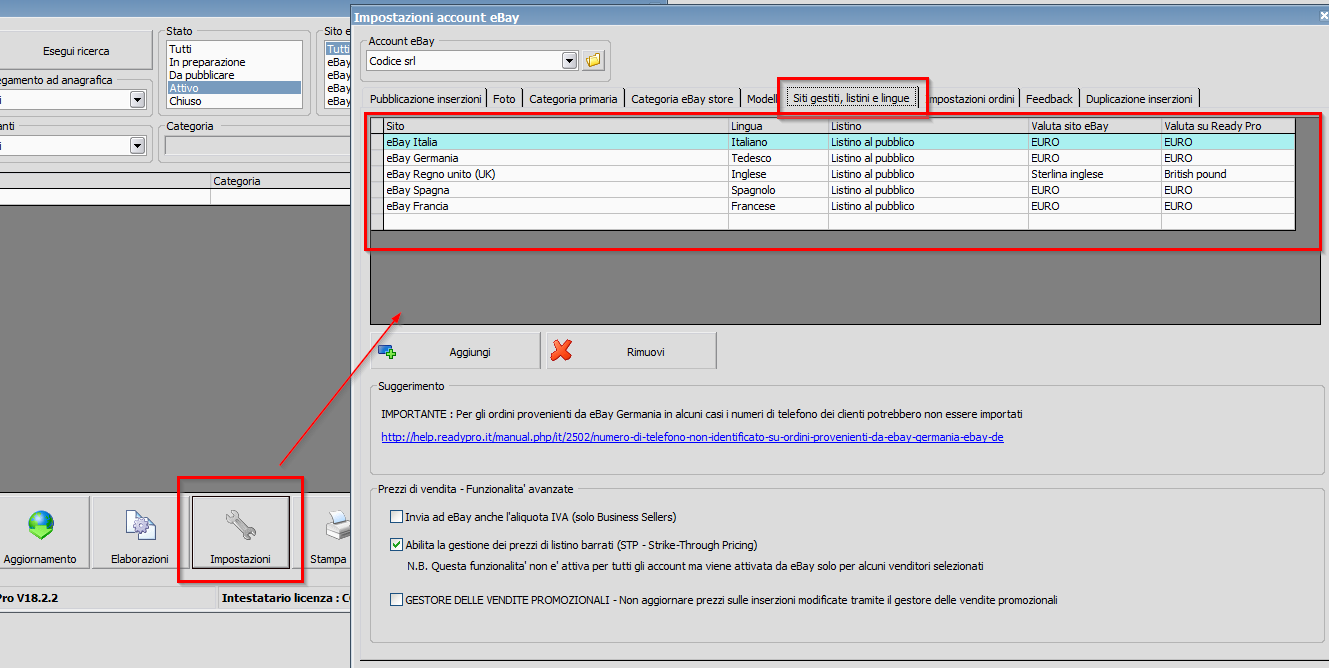The width and height of the screenshot is (1329, 668).
Task: Click the Categoria column header in main window
Action: point(280,181)
